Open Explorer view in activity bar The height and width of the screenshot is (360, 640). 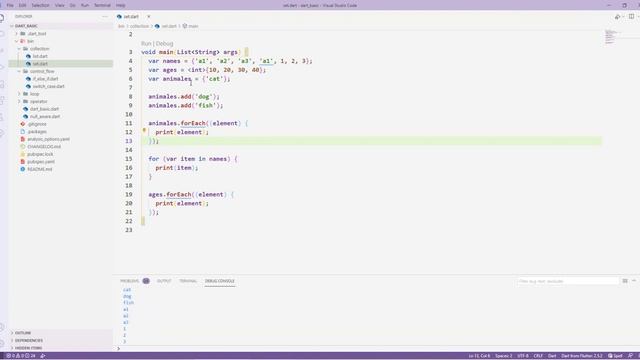coord(2,18)
